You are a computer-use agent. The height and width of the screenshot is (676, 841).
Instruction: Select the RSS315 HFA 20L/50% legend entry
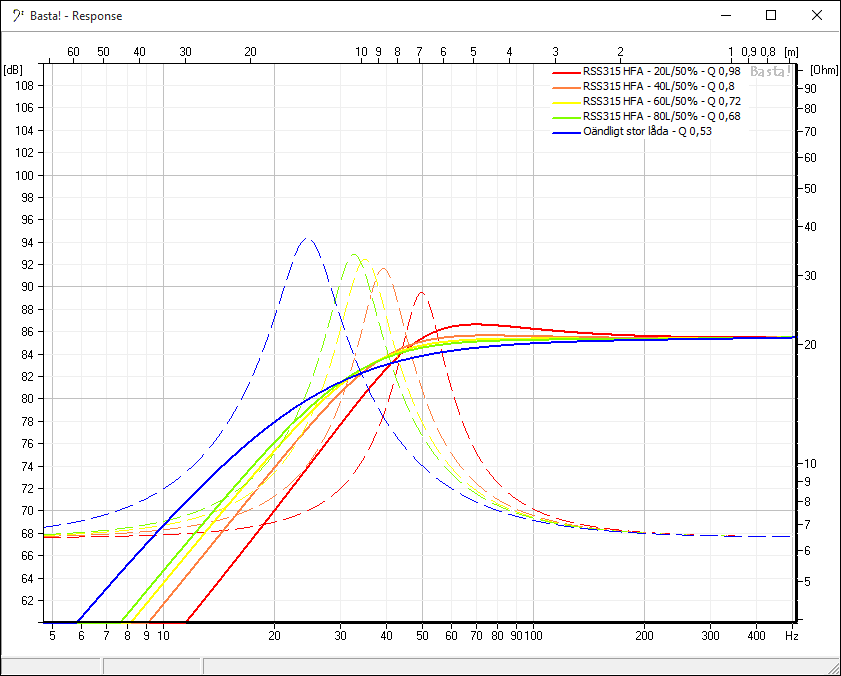(661, 72)
